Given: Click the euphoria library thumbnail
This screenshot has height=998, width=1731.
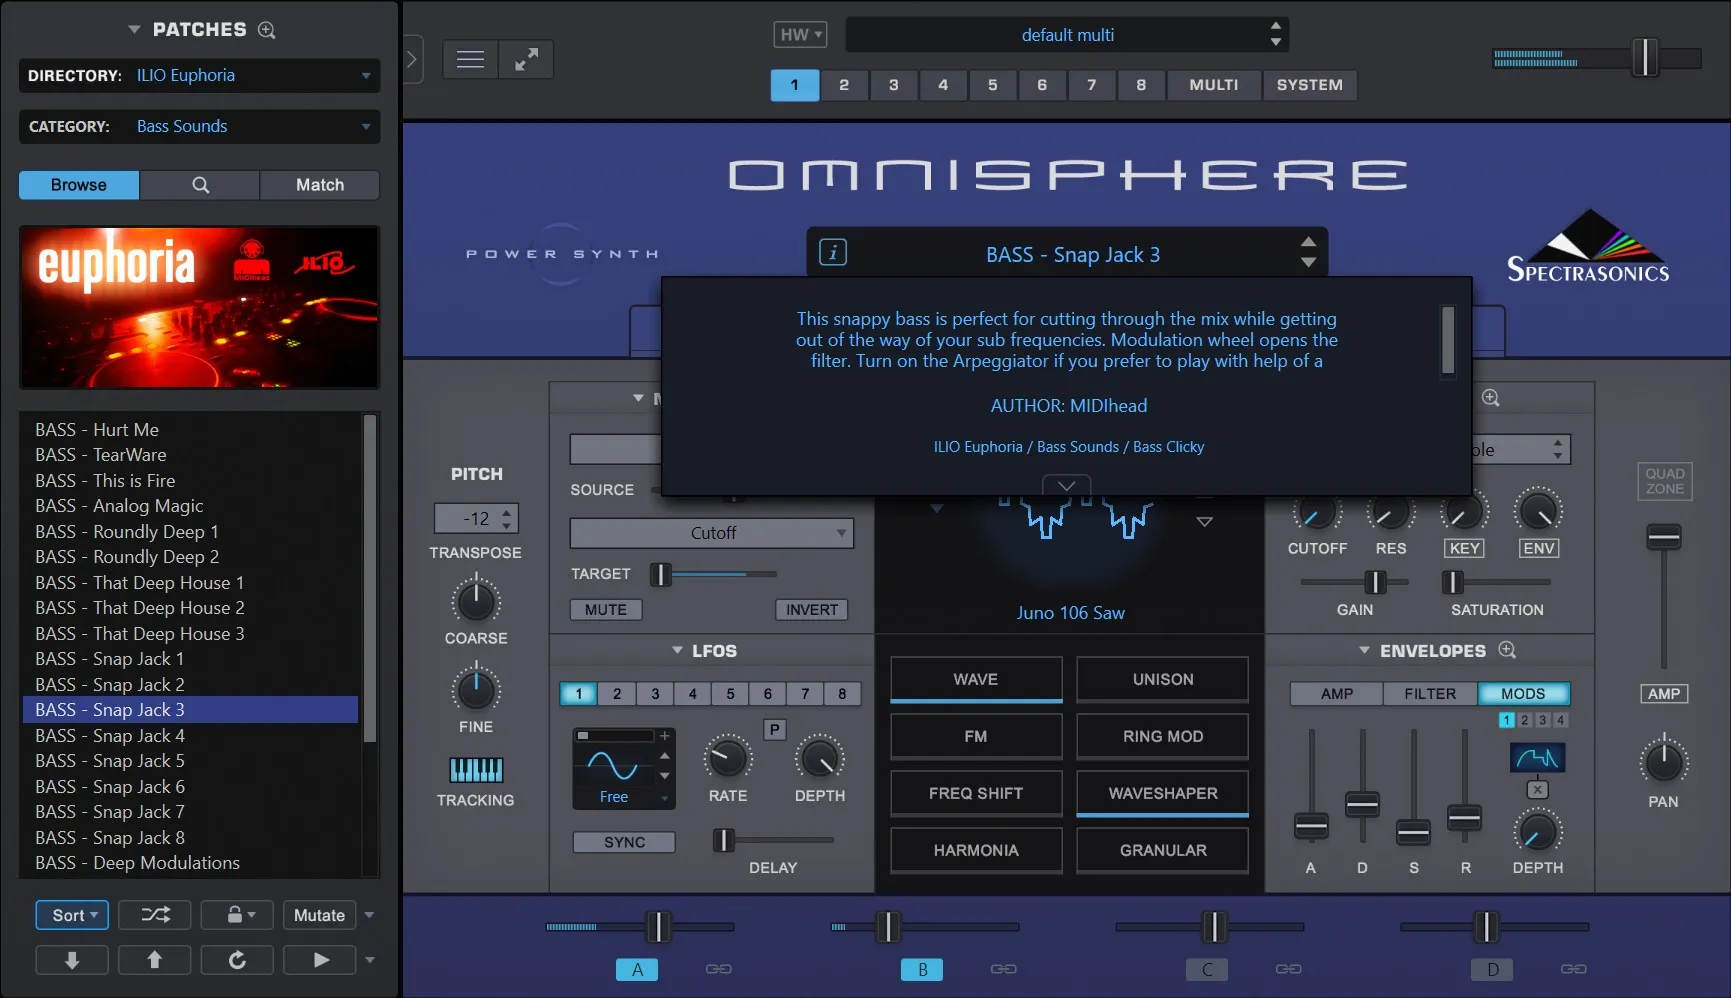Looking at the screenshot, I should (200, 307).
